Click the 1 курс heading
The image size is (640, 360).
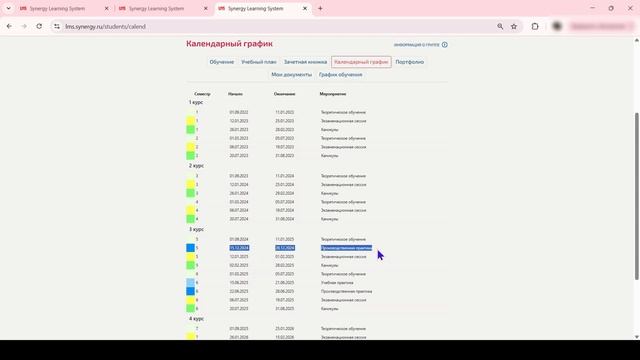coord(196,102)
